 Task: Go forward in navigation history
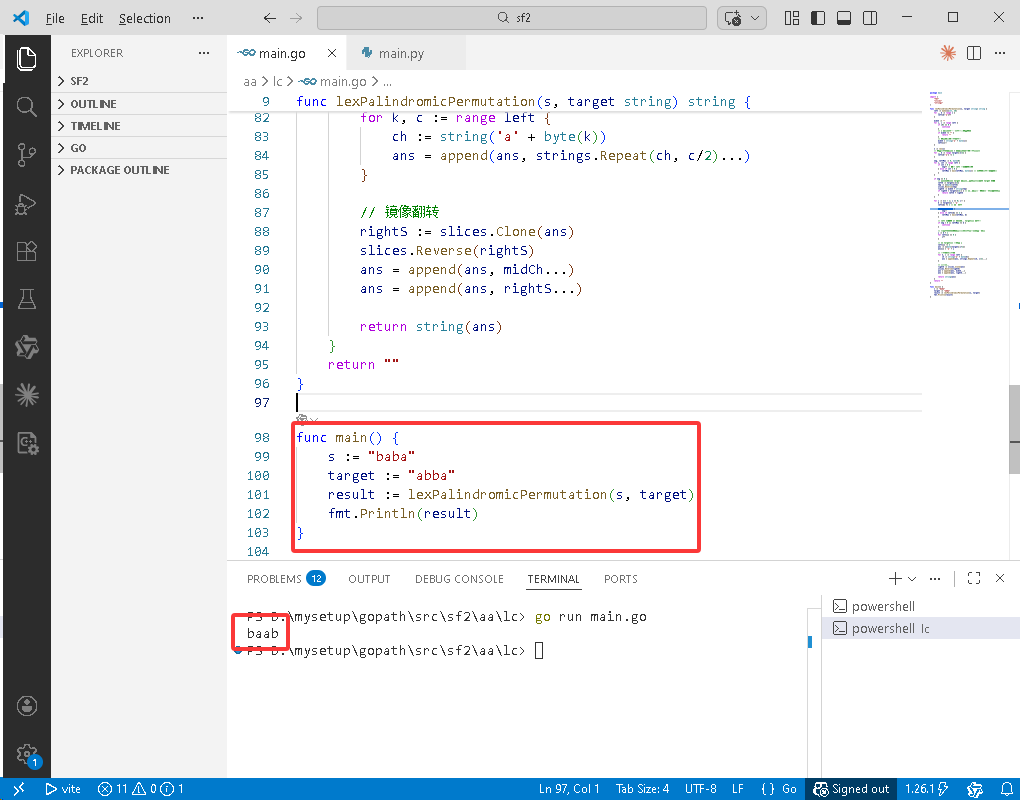pos(296,18)
